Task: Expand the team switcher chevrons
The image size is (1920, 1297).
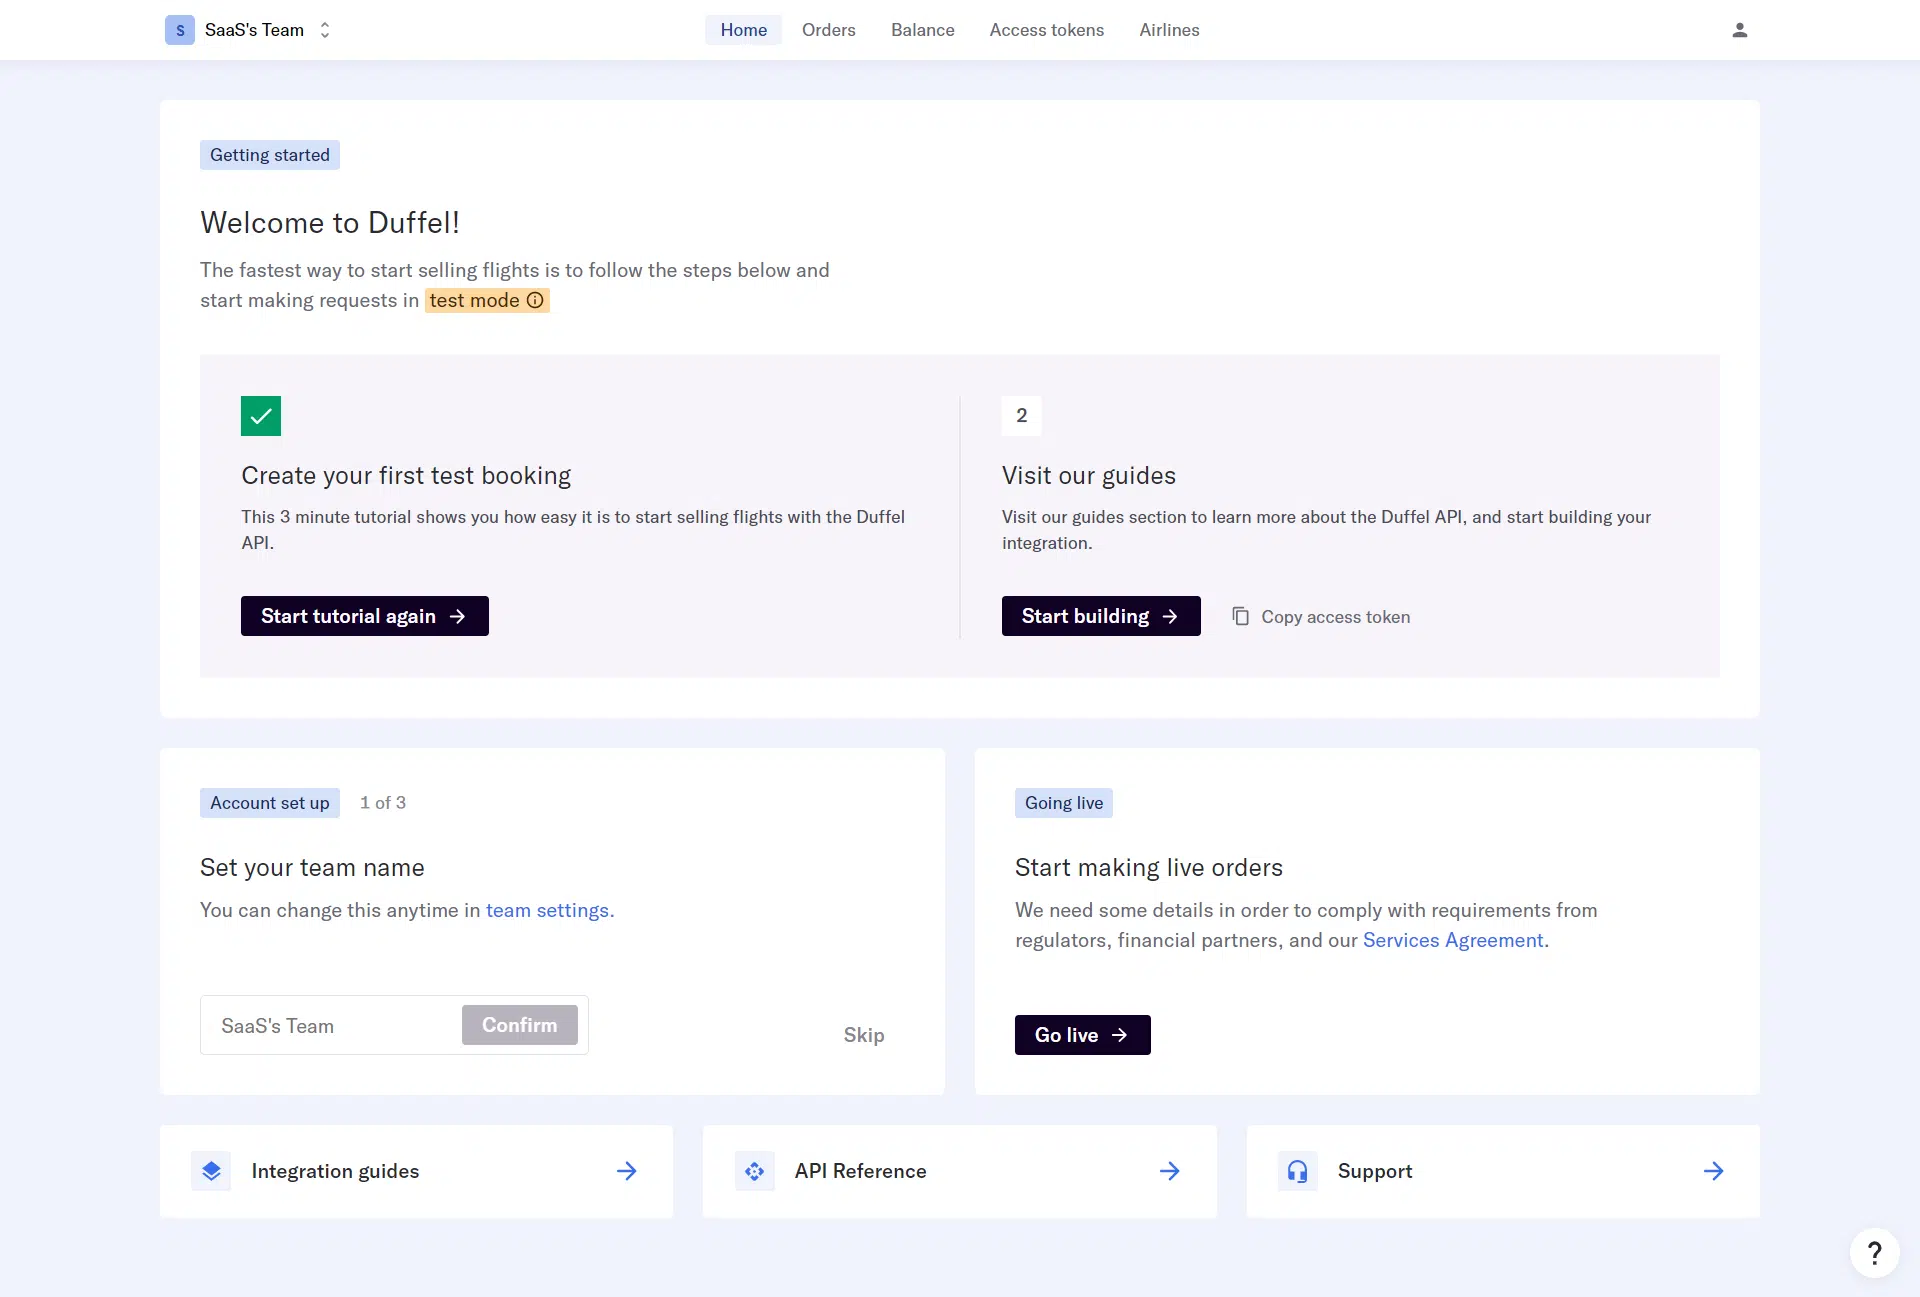Action: [325, 30]
